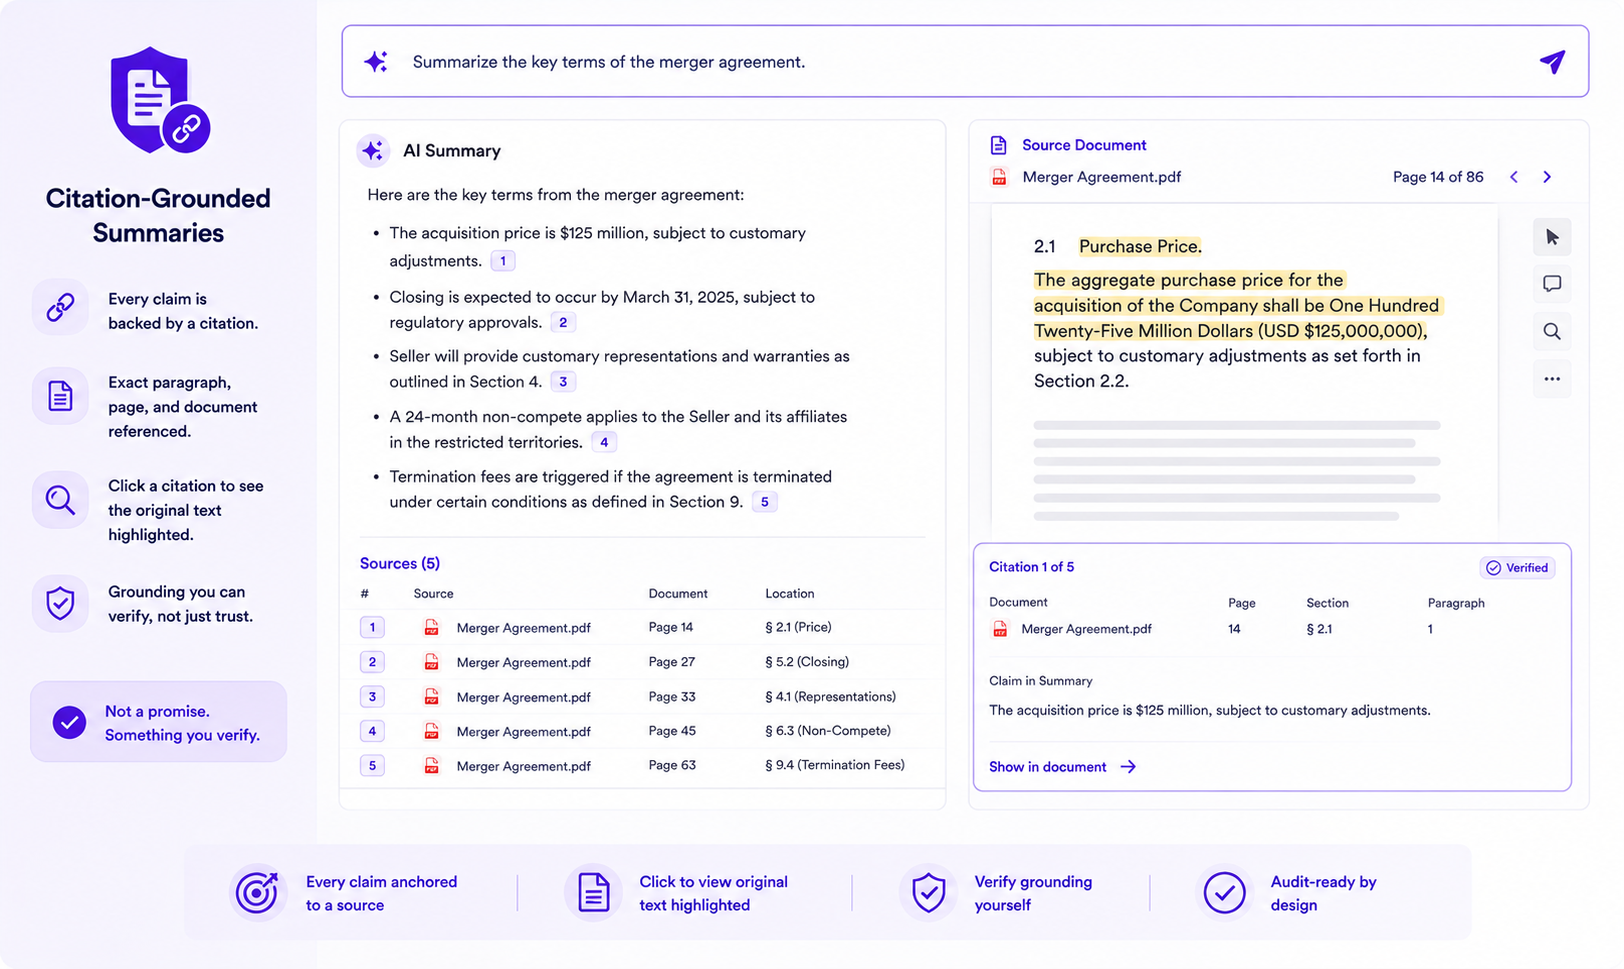Image resolution: width=1624 pixels, height=969 pixels.
Task: Click PDF icon in Citation 1 of 5 card
Action: (1000, 629)
